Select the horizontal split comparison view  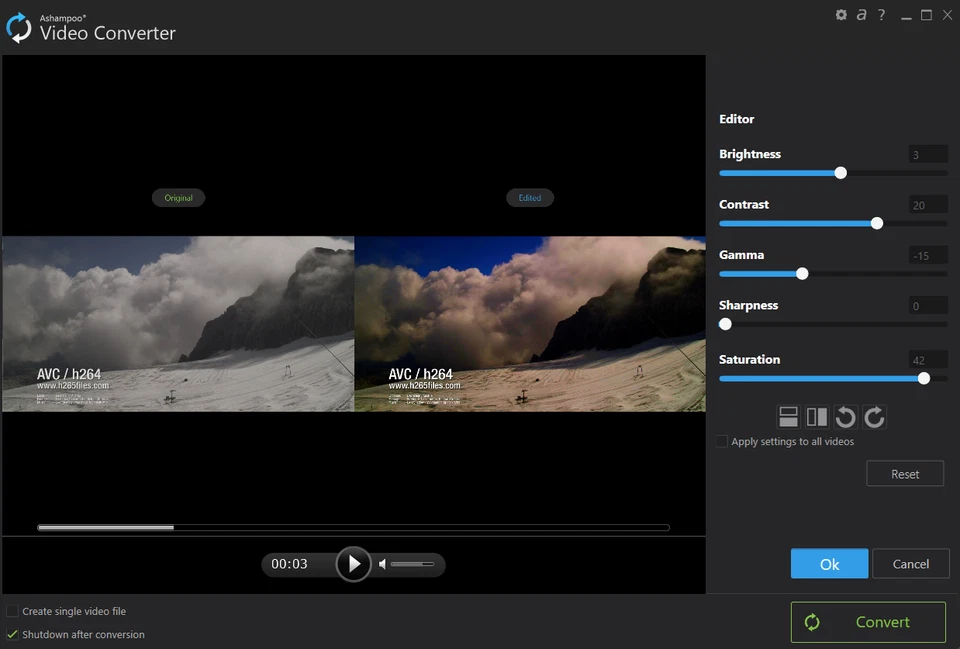tap(788, 416)
